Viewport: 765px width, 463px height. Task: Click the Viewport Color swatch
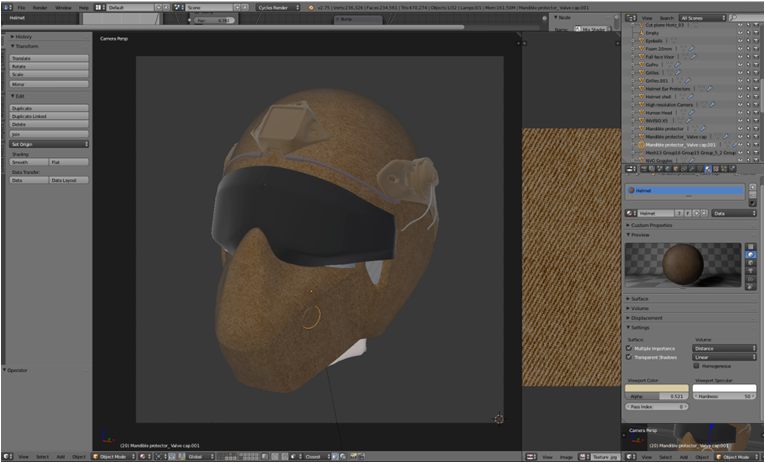[656, 388]
